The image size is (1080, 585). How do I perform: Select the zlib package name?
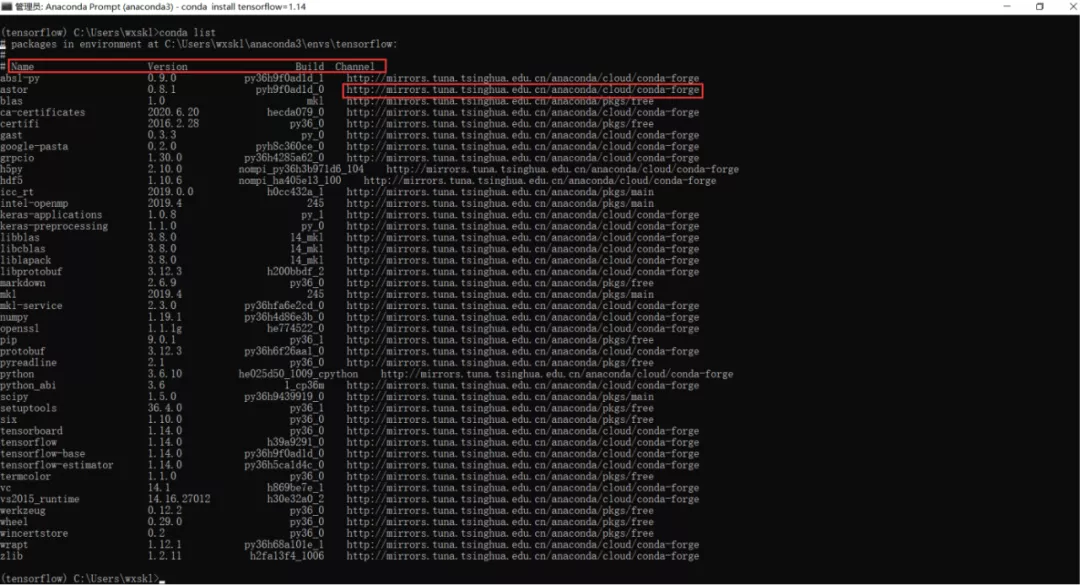coord(11,556)
